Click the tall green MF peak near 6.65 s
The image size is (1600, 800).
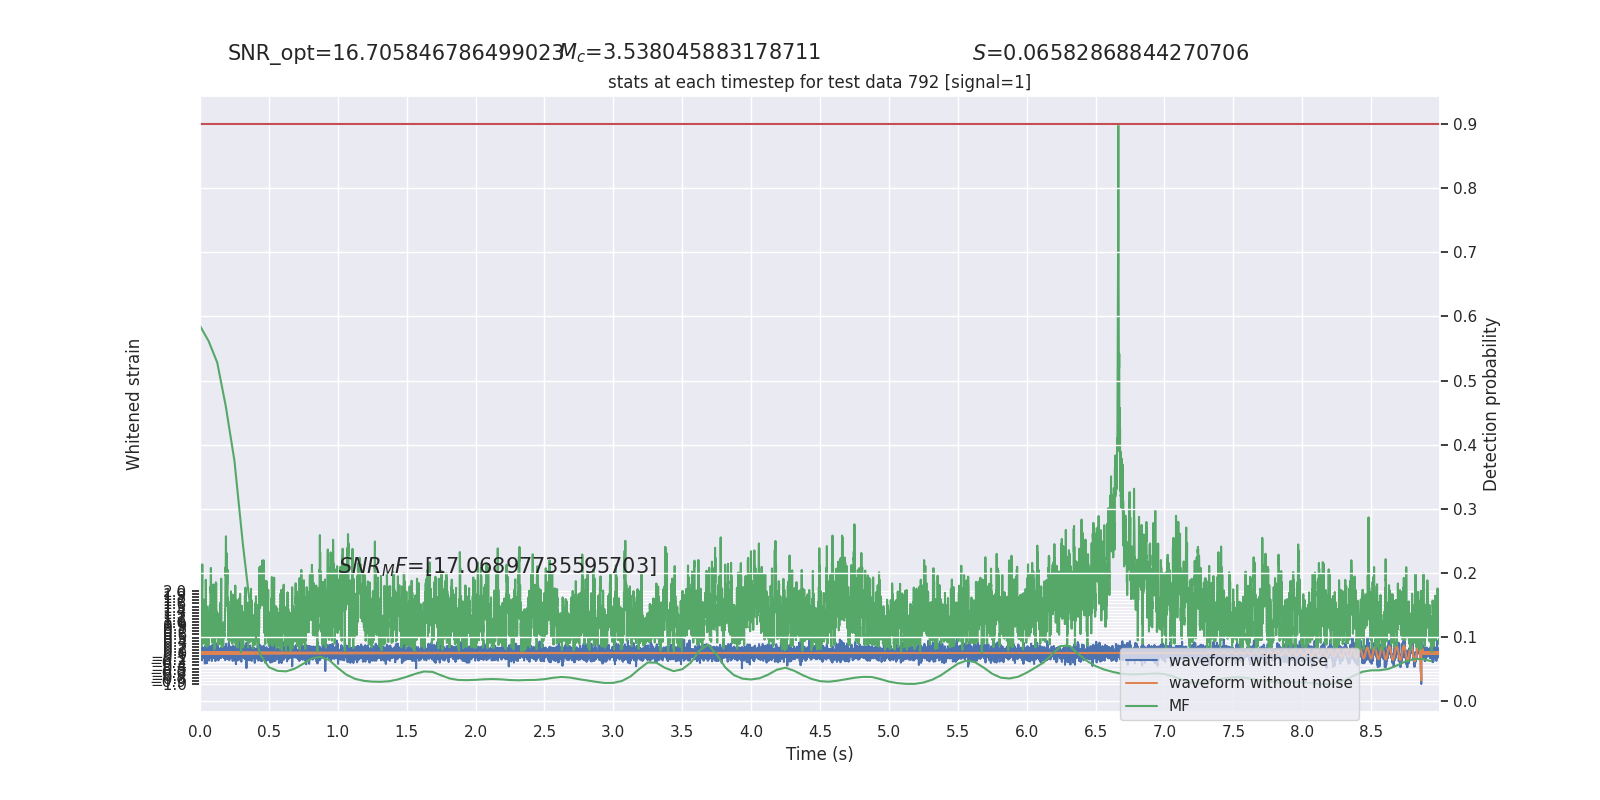(1118, 250)
